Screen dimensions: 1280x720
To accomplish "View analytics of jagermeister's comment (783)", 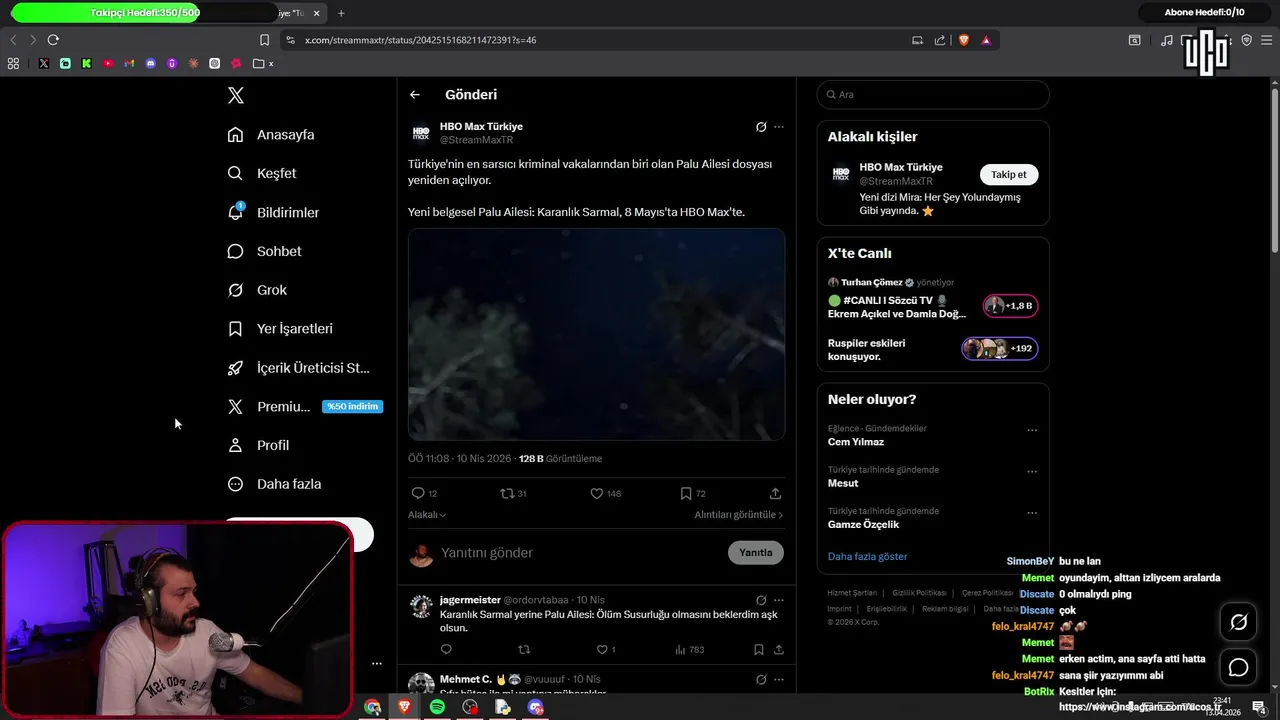I will pos(689,650).
